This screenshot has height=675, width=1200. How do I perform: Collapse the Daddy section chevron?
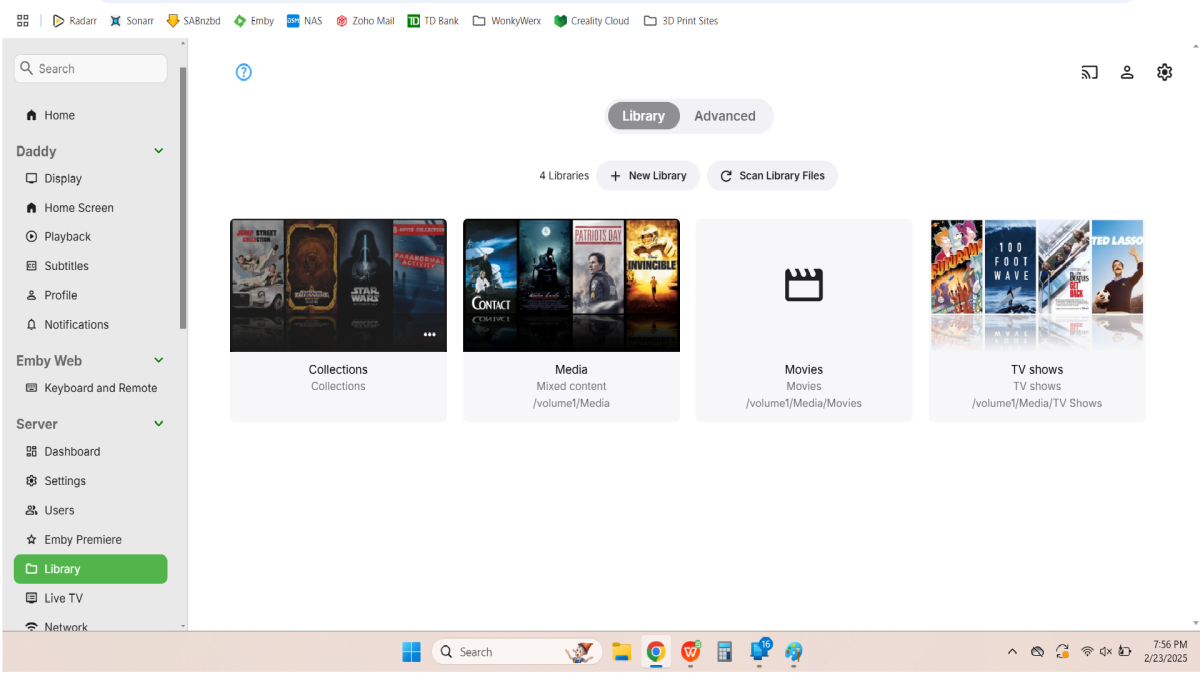158,150
